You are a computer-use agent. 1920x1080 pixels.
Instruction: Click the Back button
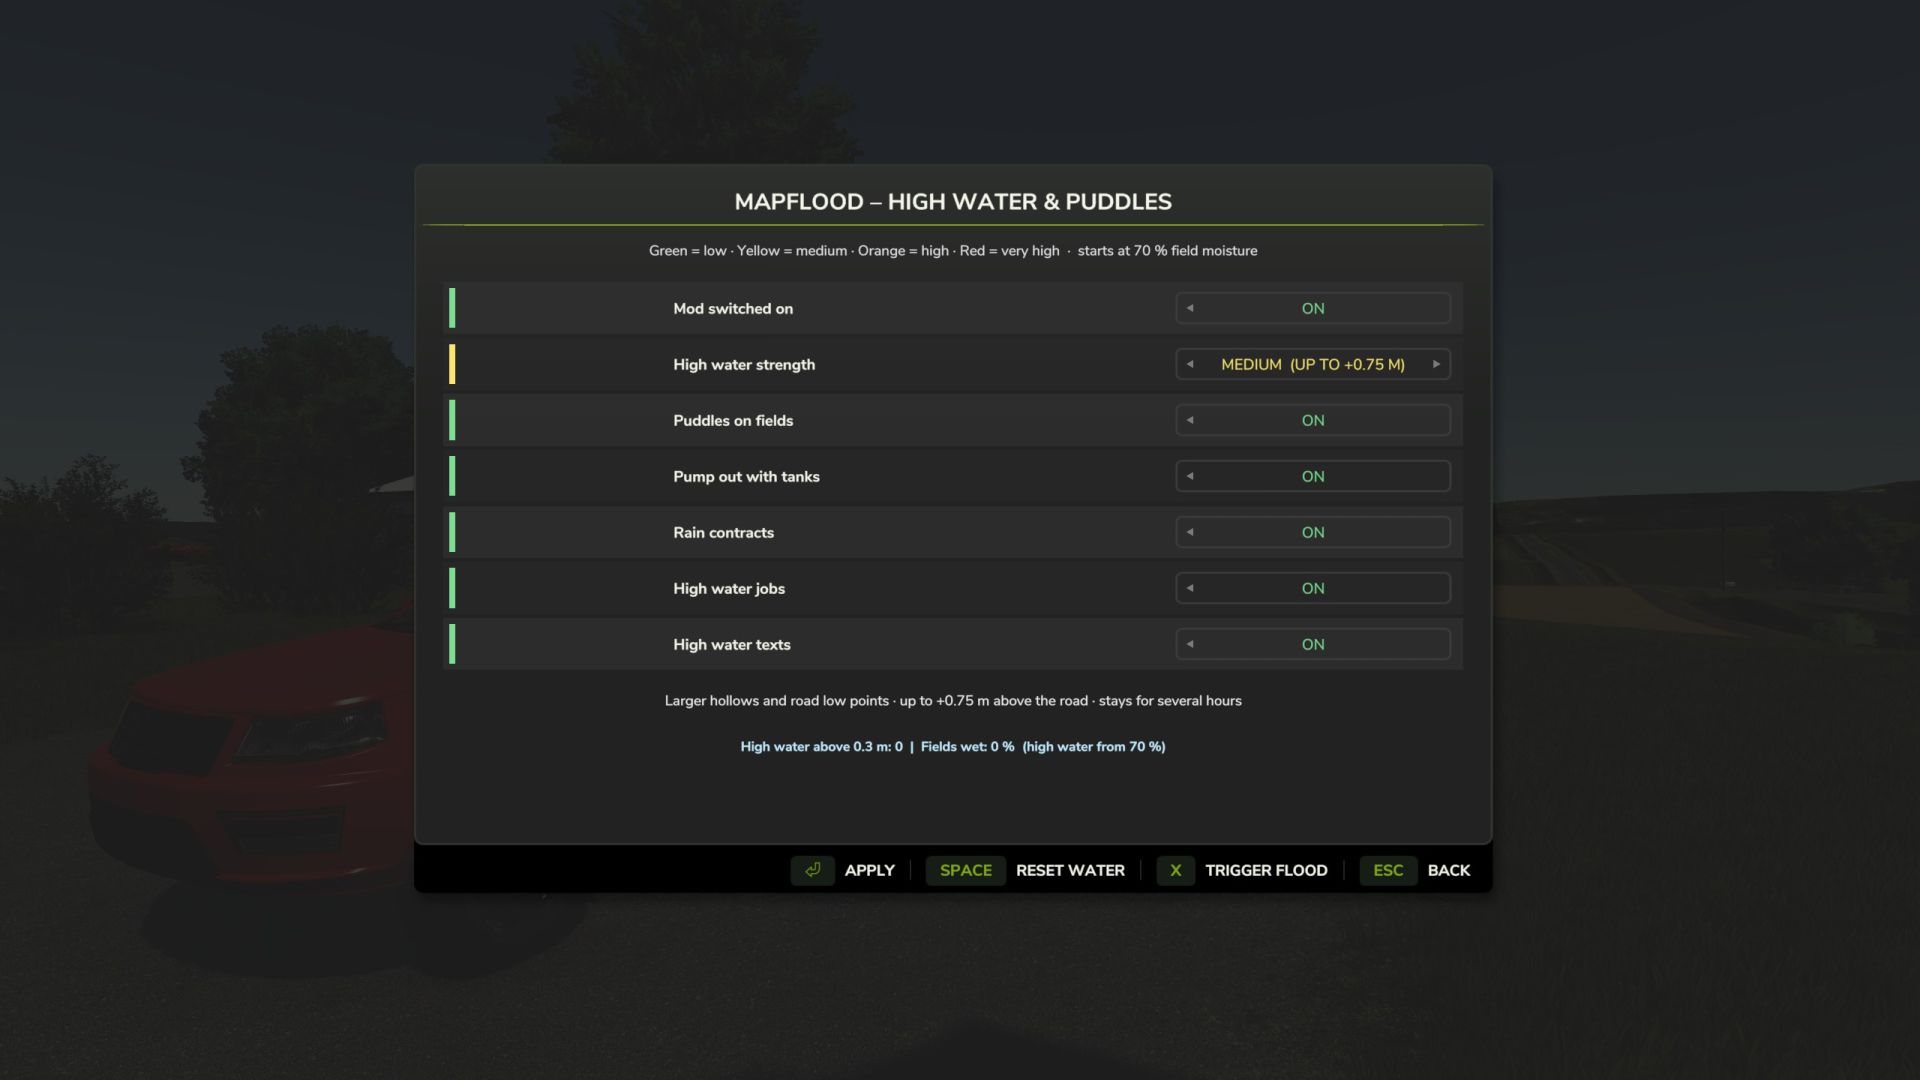[x=1448, y=870]
